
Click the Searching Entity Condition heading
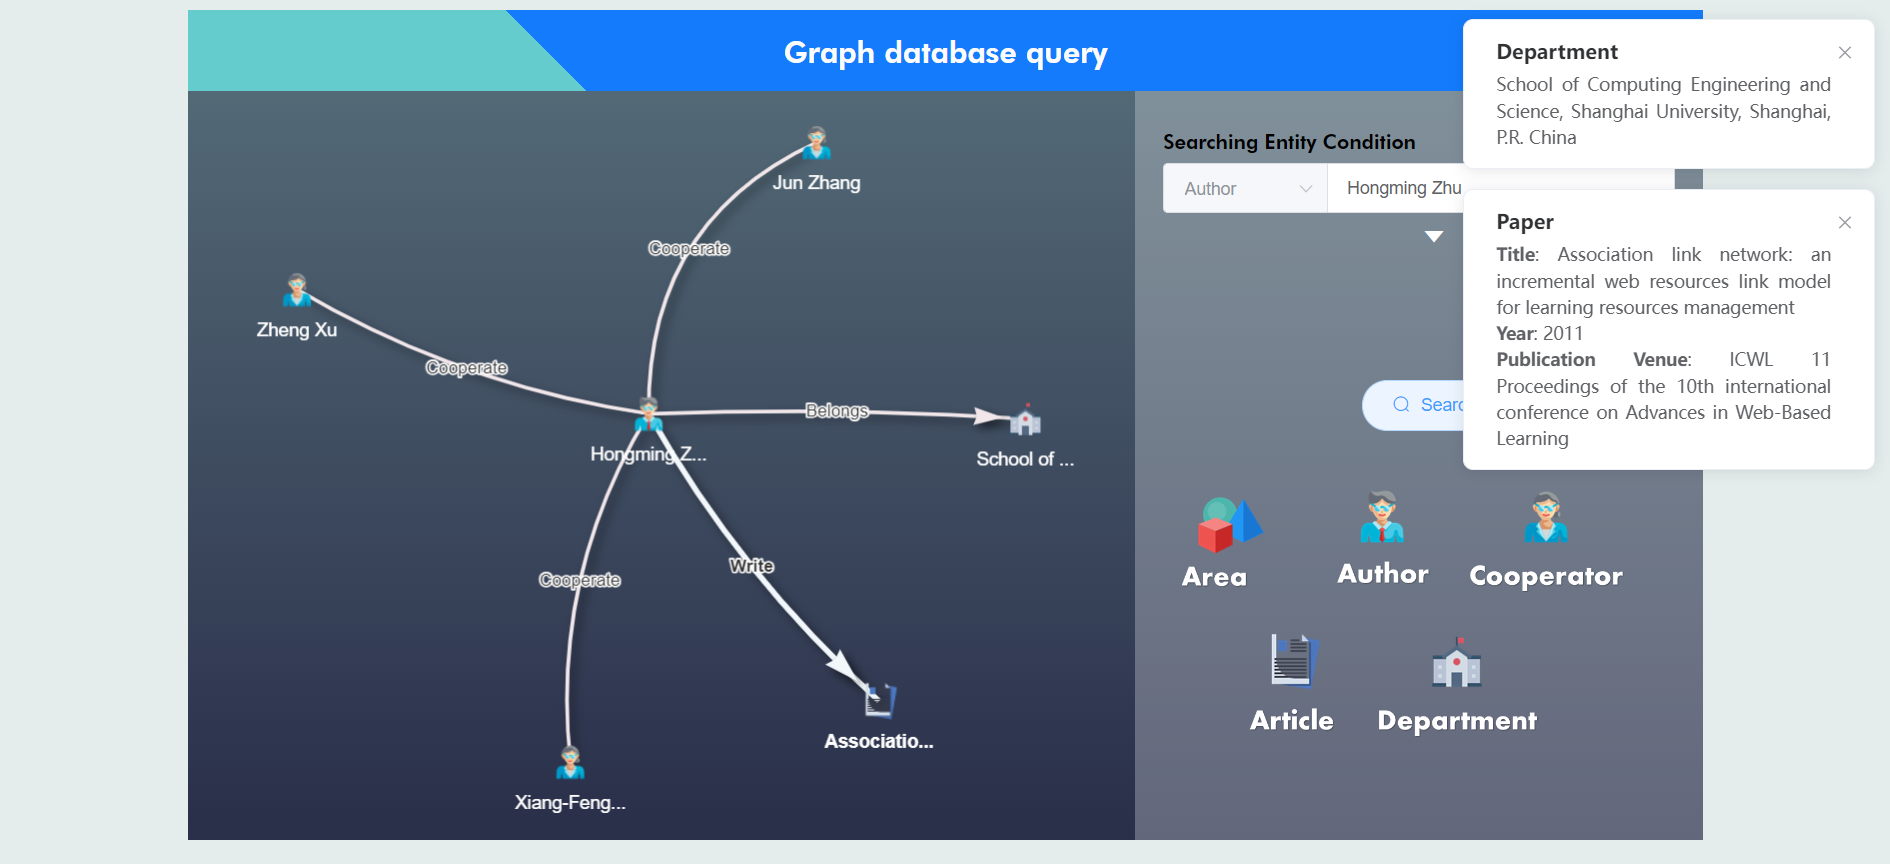coord(1289,142)
